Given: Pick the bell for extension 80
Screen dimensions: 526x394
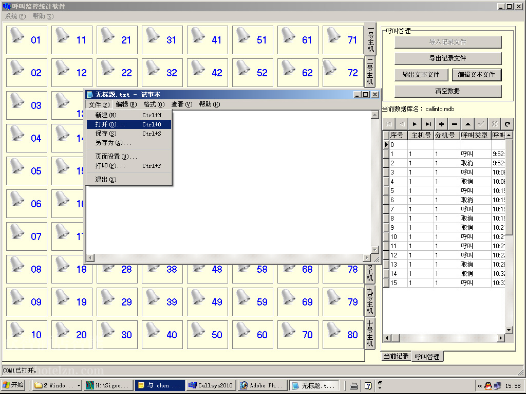Looking at the screenshot, I should (x=333, y=329).
